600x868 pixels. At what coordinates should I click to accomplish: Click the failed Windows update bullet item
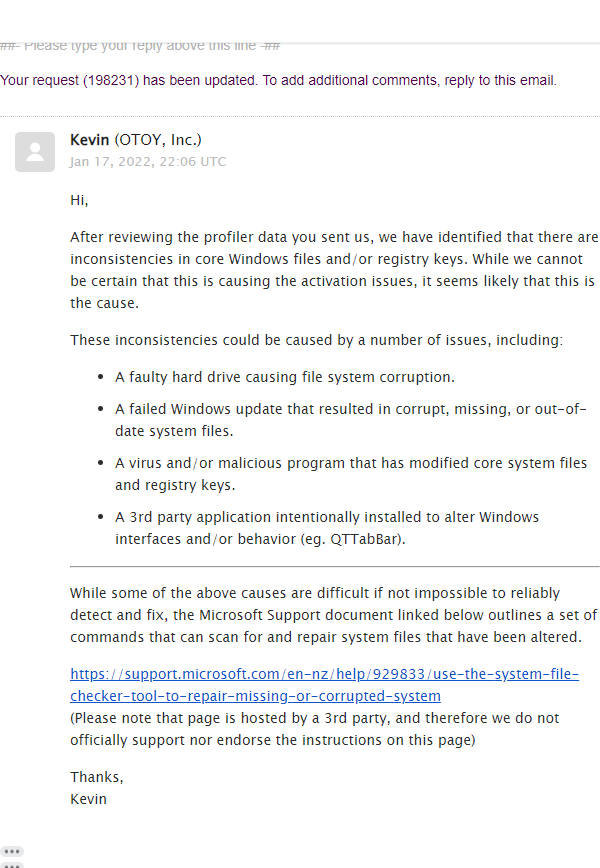(x=350, y=420)
